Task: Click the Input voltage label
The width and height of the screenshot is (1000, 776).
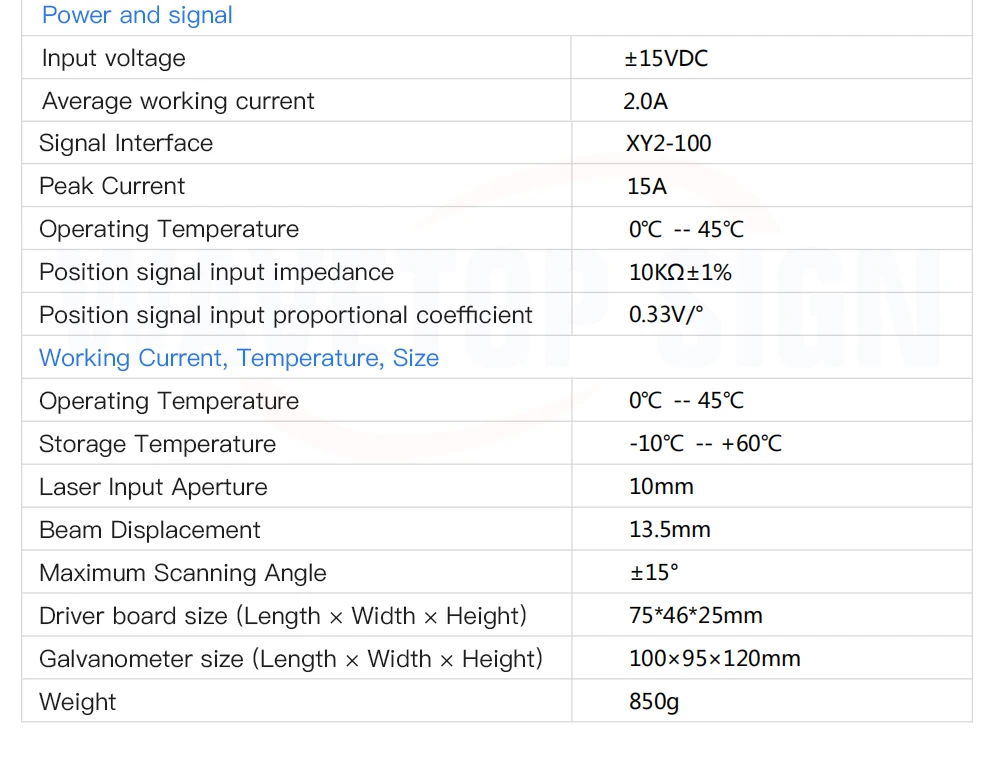Action: coord(113,58)
